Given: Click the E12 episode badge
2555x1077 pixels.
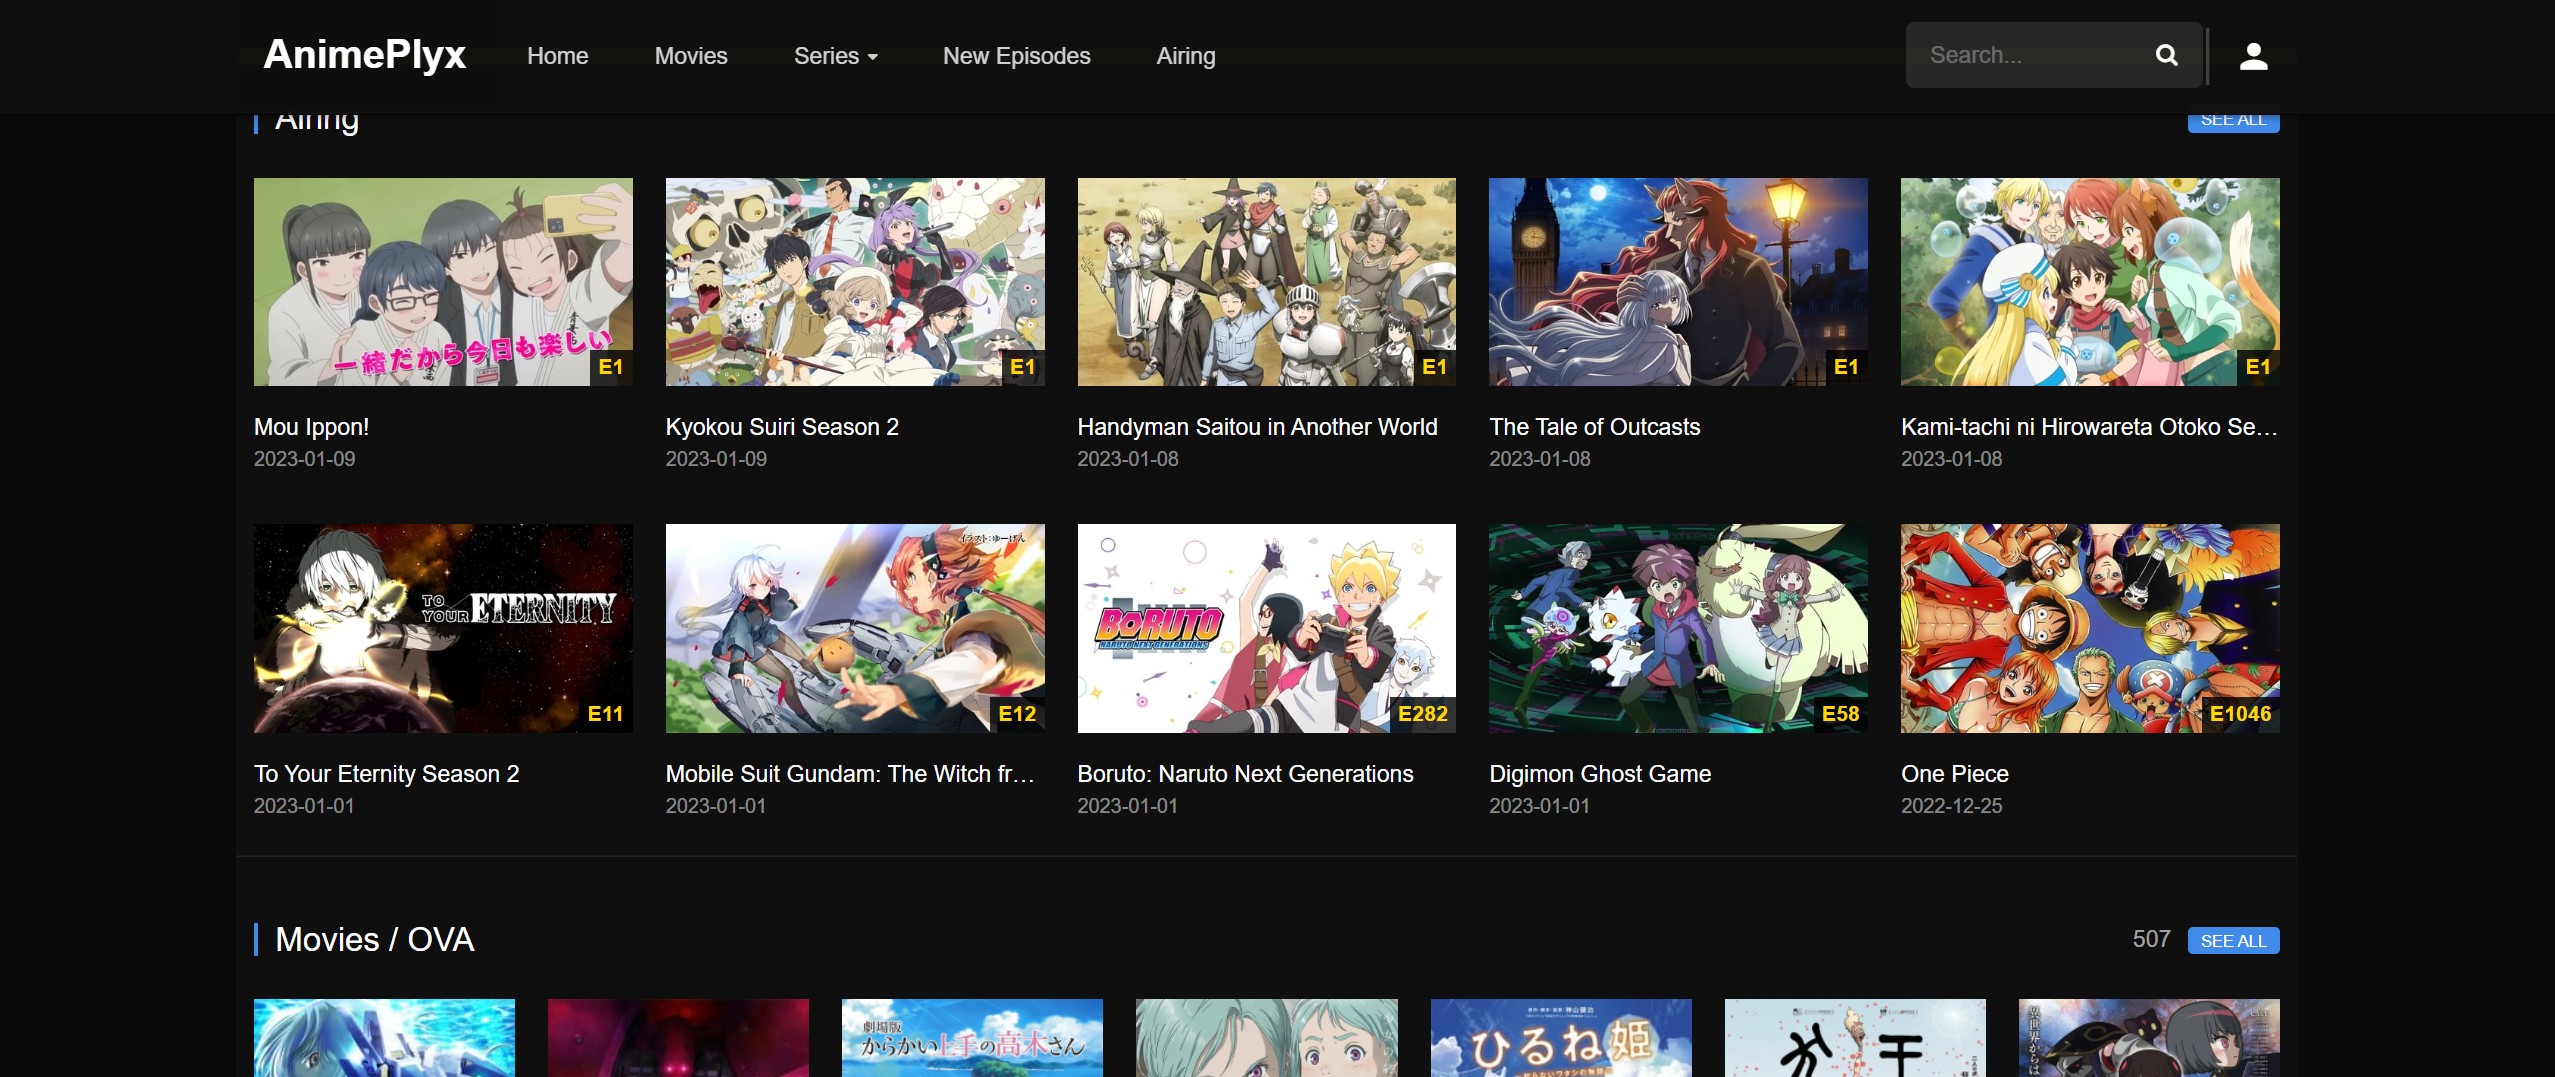Looking at the screenshot, I should pyautogui.click(x=1017, y=714).
